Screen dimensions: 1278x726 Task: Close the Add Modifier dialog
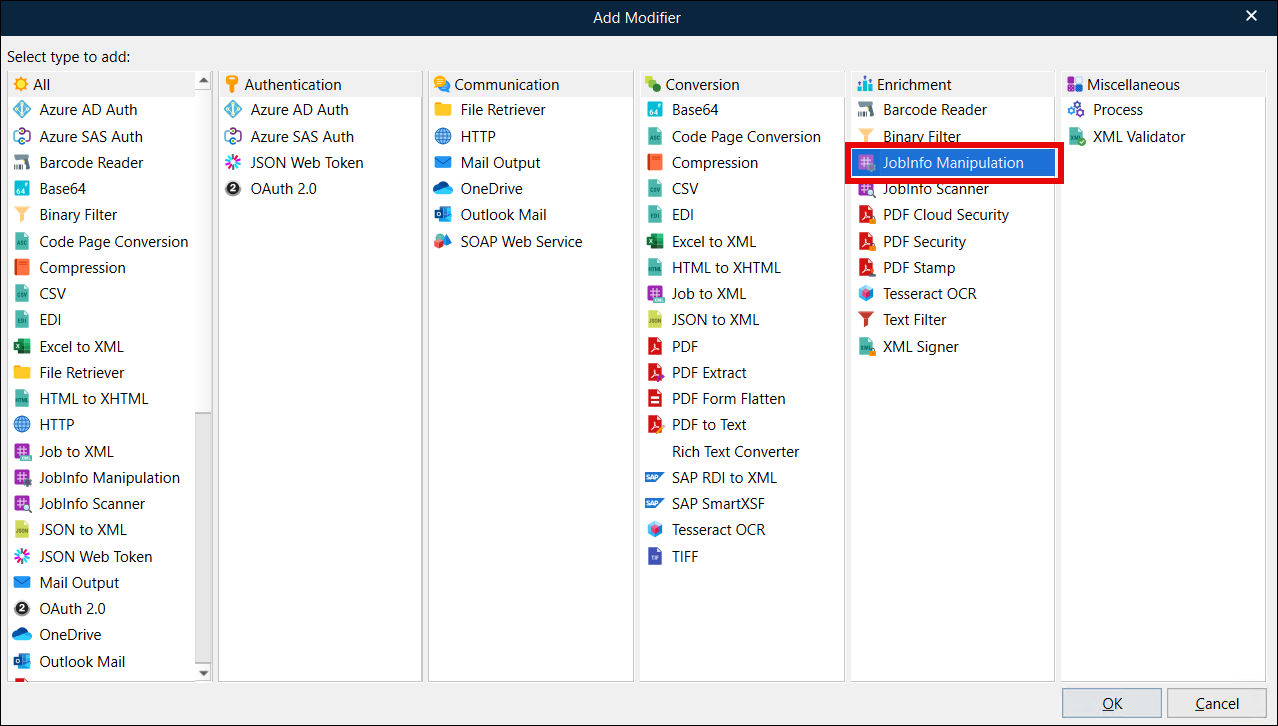coord(1252,16)
